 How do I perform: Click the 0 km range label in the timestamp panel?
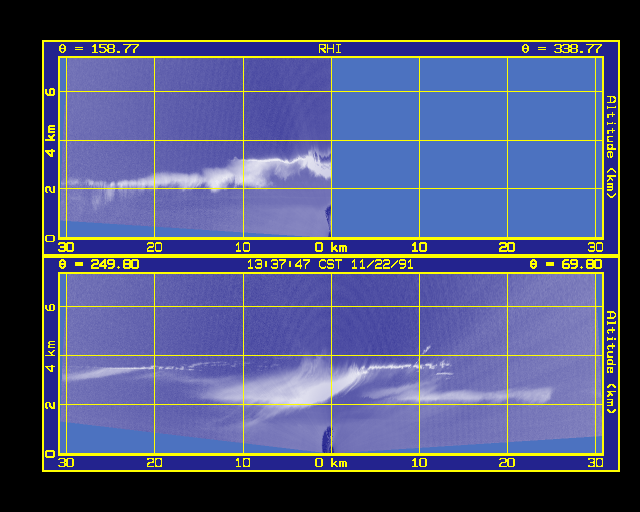[331, 463]
